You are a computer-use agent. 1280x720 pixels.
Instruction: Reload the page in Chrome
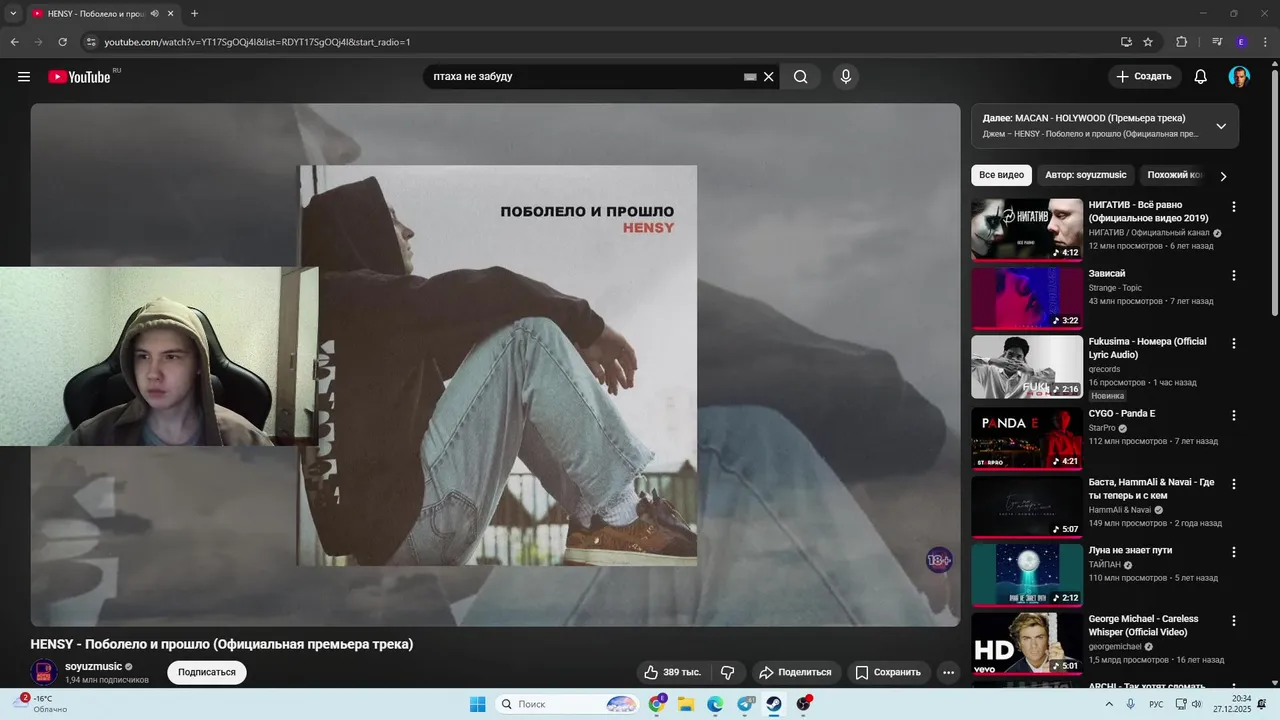(x=62, y=42)
